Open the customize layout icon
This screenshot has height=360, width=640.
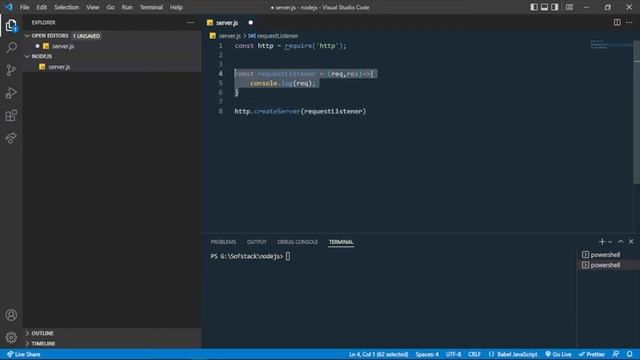(x=569, y=7)
